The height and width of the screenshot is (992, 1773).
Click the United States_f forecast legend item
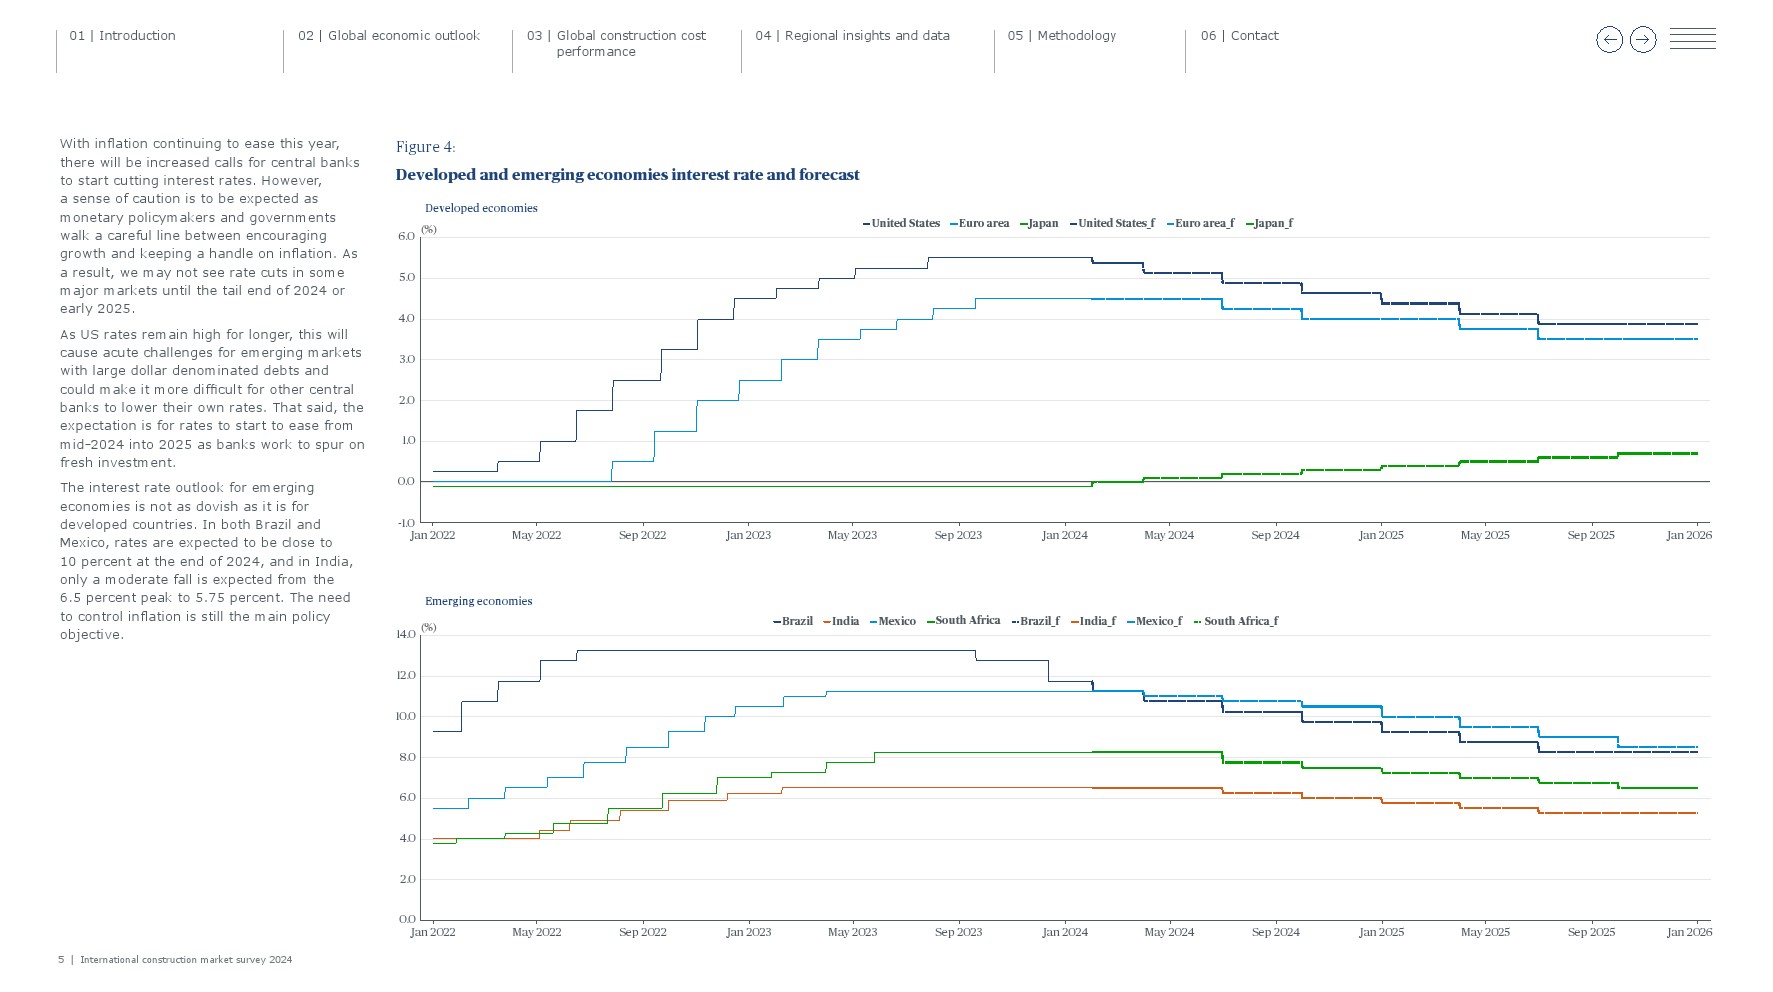(x=1115, y=224)
